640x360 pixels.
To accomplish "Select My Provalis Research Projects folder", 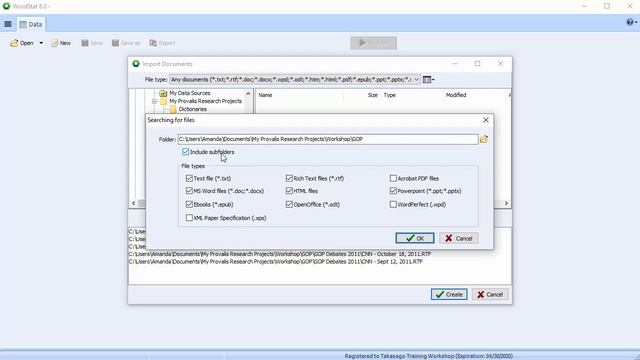I will pos(205,101).
